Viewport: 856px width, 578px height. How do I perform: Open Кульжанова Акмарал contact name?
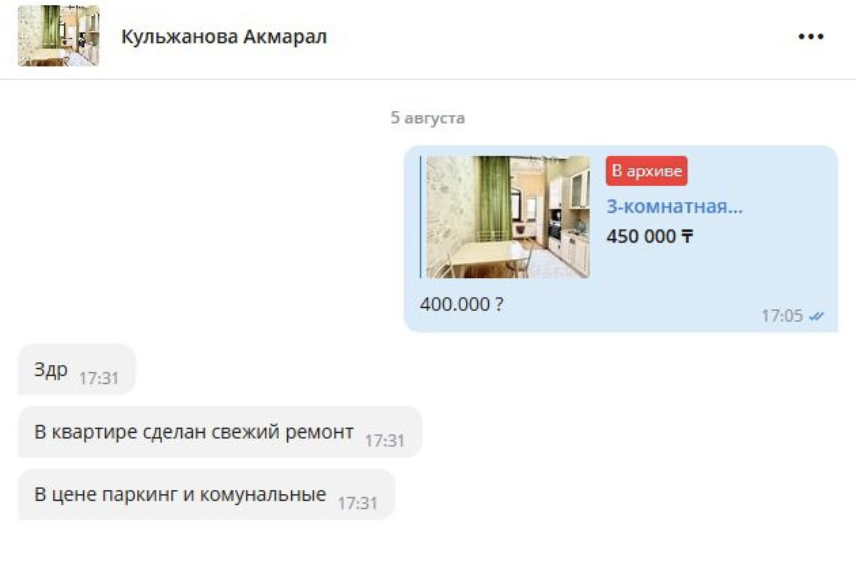coord(224,37)
